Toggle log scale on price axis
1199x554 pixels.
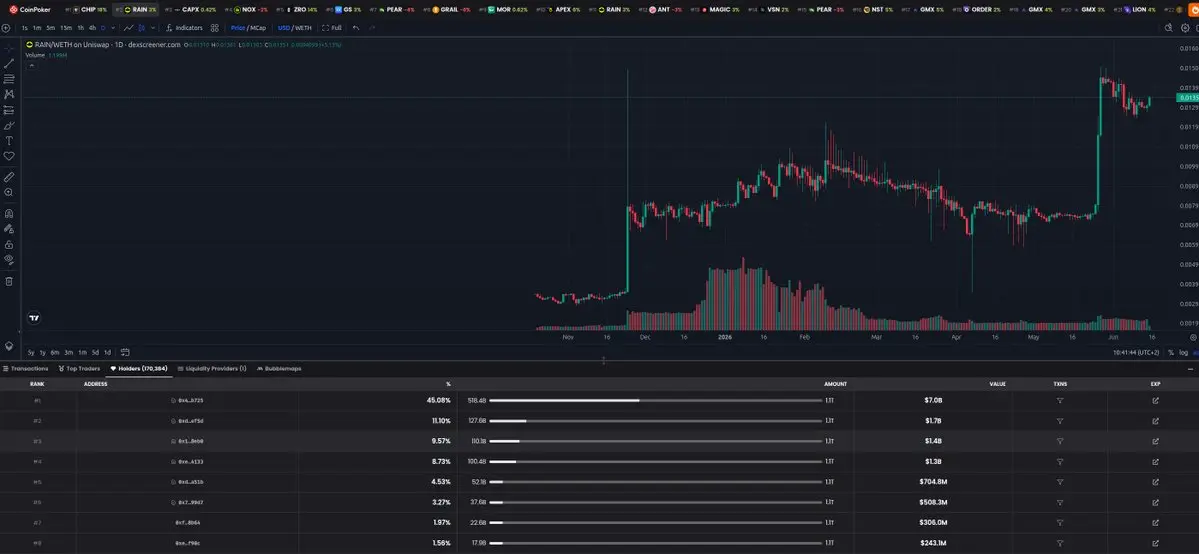click(x=1184, y=352)
